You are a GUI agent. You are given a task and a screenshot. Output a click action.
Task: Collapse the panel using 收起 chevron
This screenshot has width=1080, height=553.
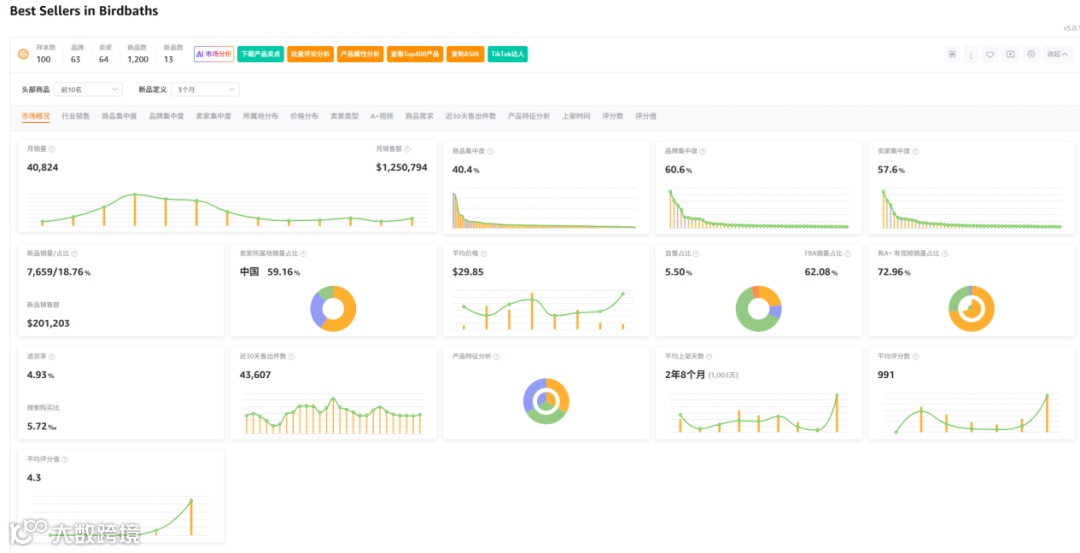pos(1058,54)
